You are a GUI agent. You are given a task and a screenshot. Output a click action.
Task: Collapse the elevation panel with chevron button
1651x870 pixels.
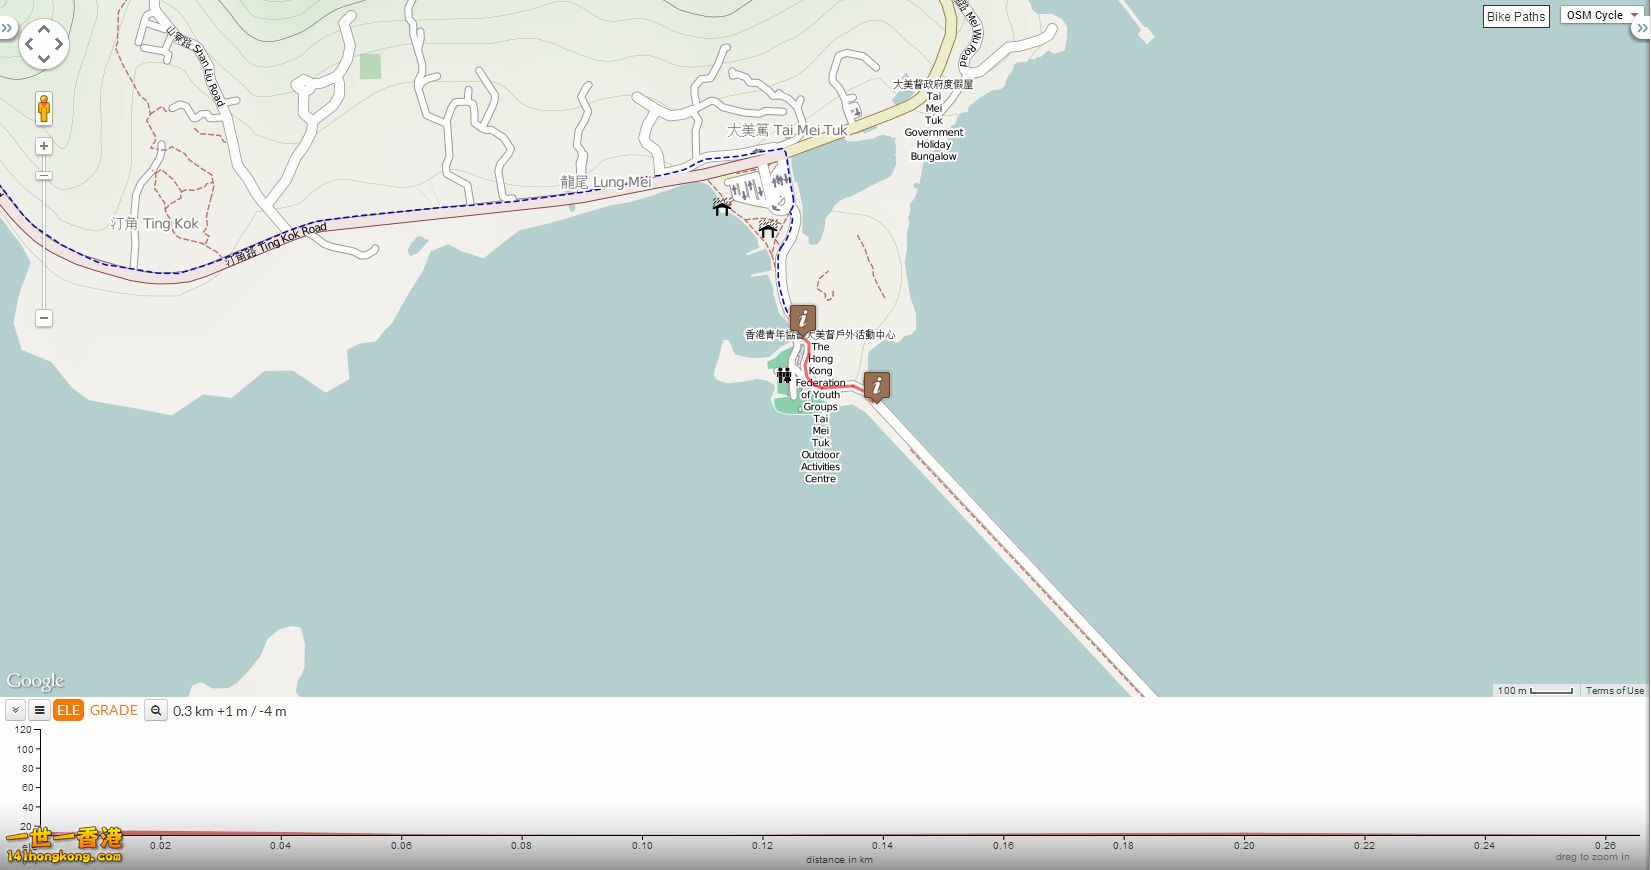(15, 711)
